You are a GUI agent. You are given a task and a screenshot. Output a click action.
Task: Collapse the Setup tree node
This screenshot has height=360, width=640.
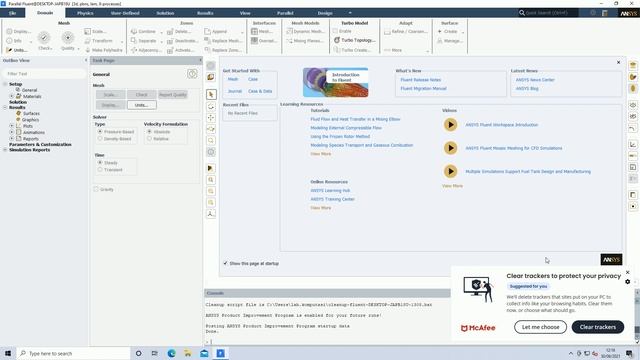(5, 84)
